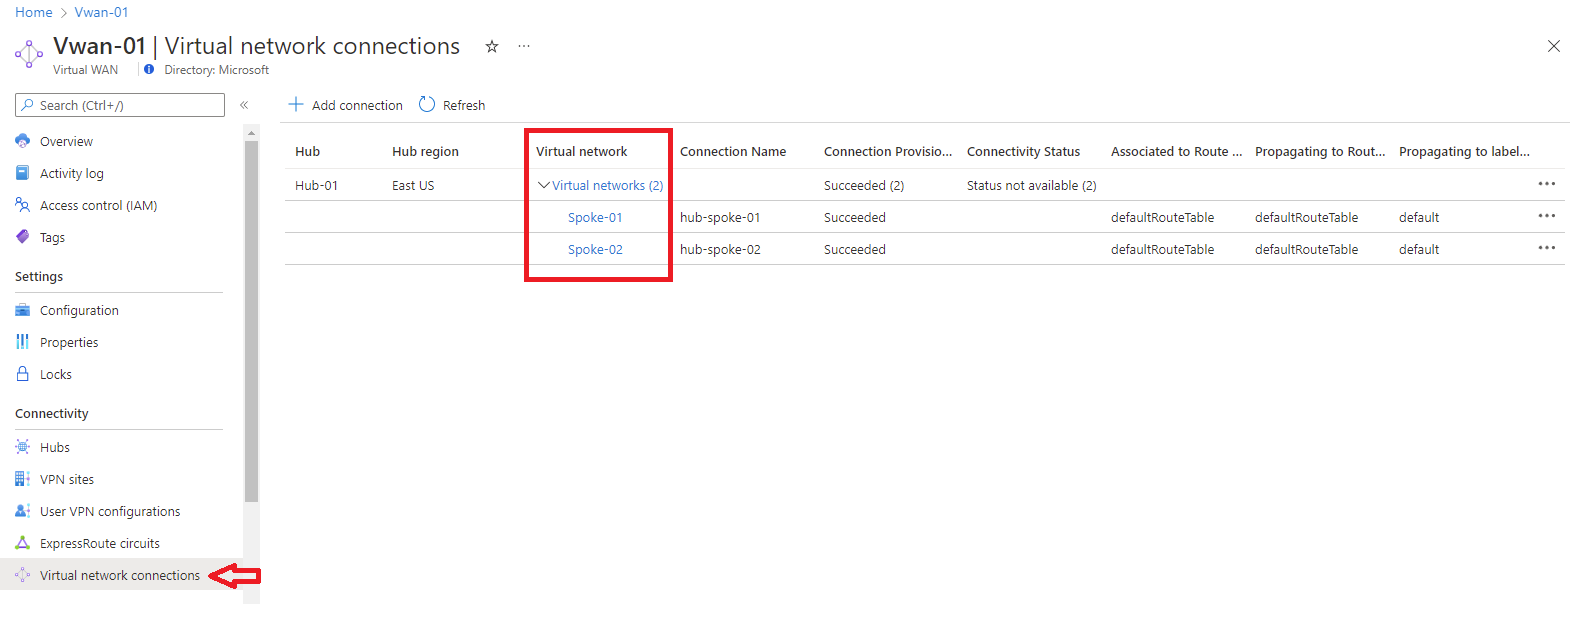The image size is (1583, 618).
Task: Click Status not available (2) cell
Action: click(1032, 186)
